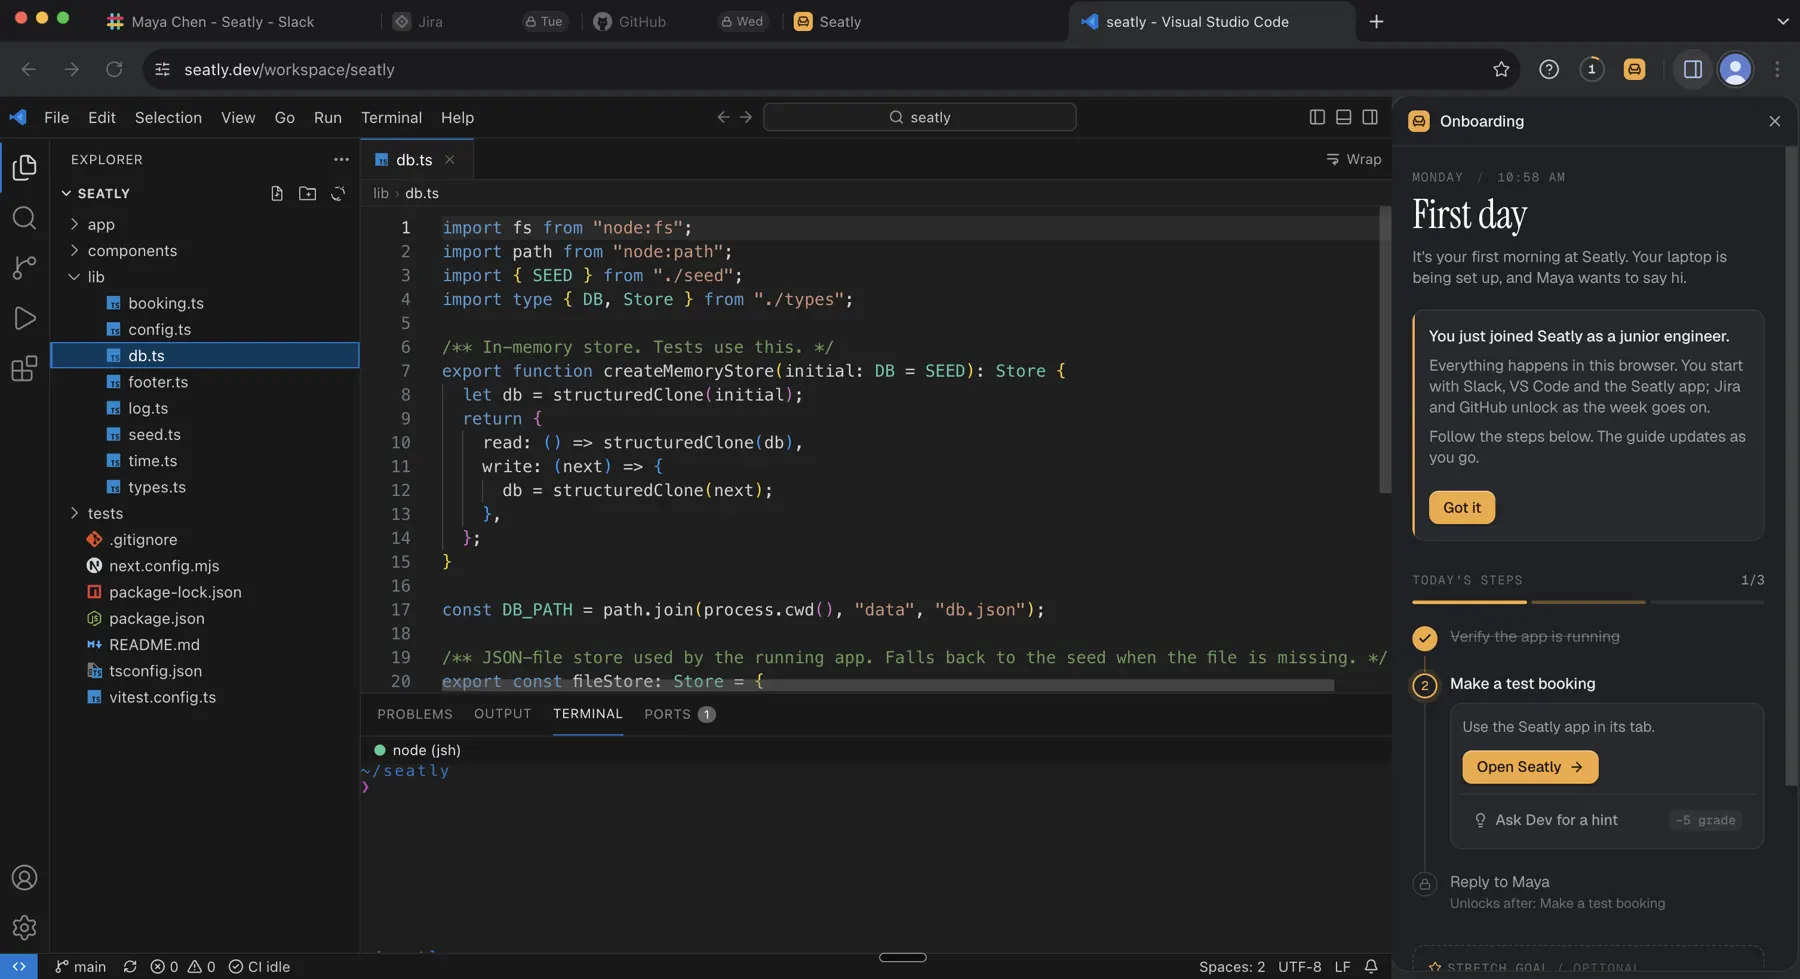Click the editor horizontal scrollbar
Viewport: 1800px width, 979px height.
pyautogui.click(x=888, y=685)
